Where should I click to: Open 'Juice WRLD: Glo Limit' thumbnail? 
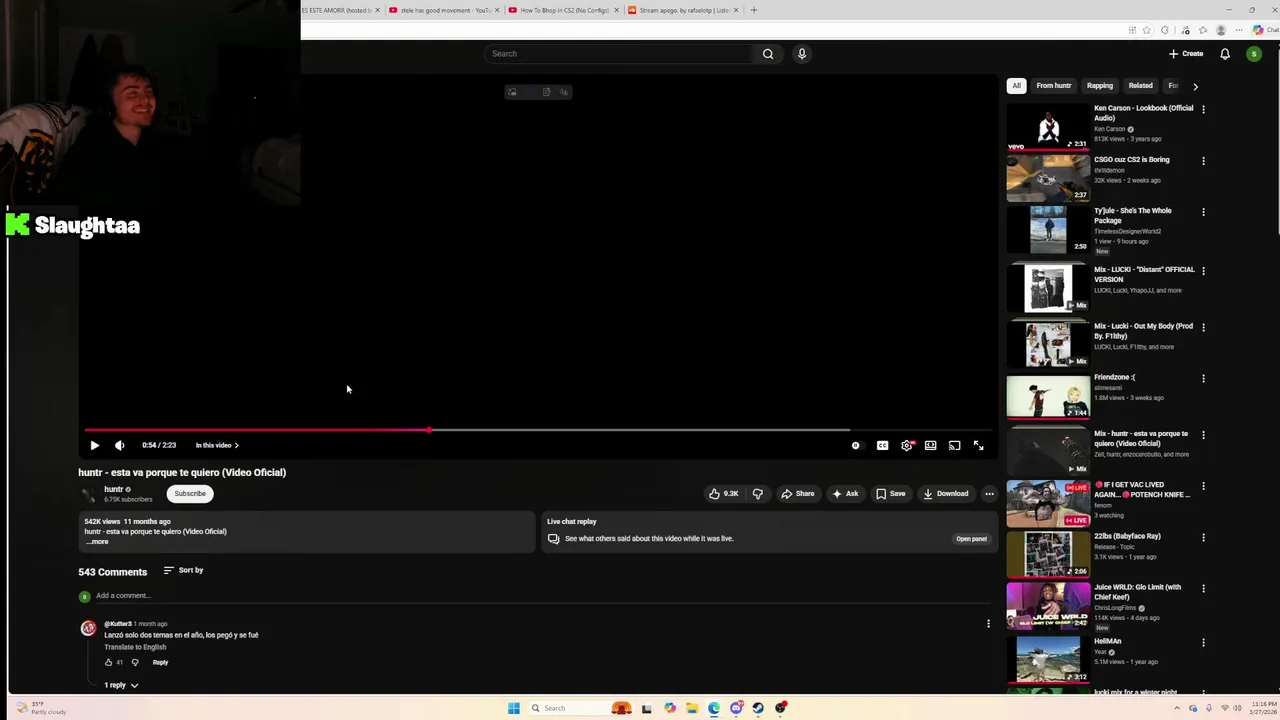[1048, 605]
